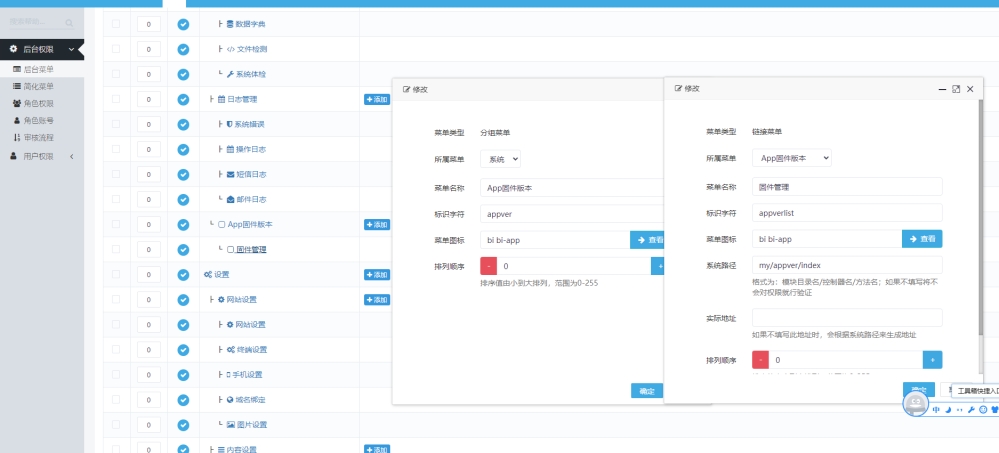Click the open-envelope icon beside 邮件日志

(231, 199)
